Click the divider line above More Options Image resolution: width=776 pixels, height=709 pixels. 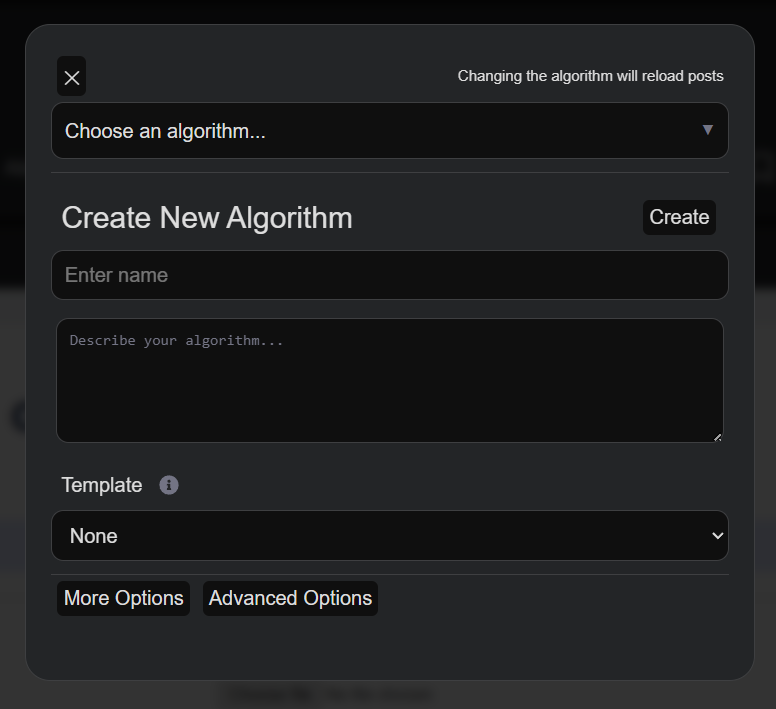tap(390, 574)
